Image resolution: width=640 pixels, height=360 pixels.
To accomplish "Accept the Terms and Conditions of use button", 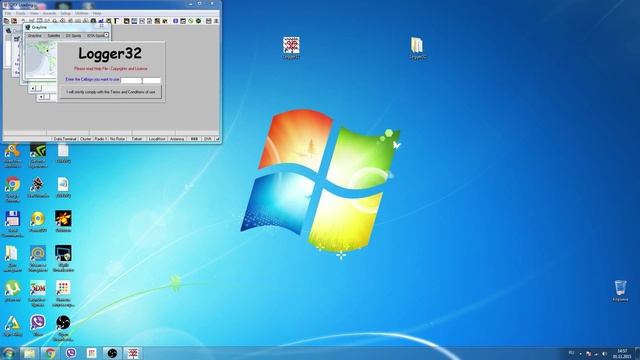I will pos(111,92).
